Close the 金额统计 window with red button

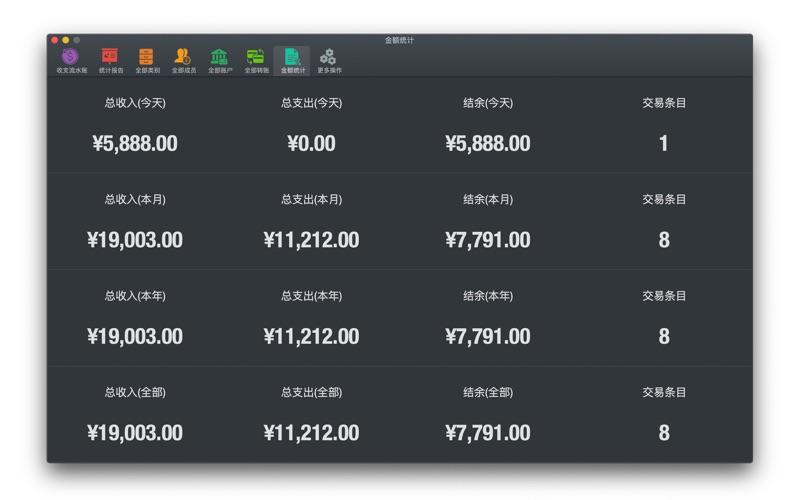(55, 40)
